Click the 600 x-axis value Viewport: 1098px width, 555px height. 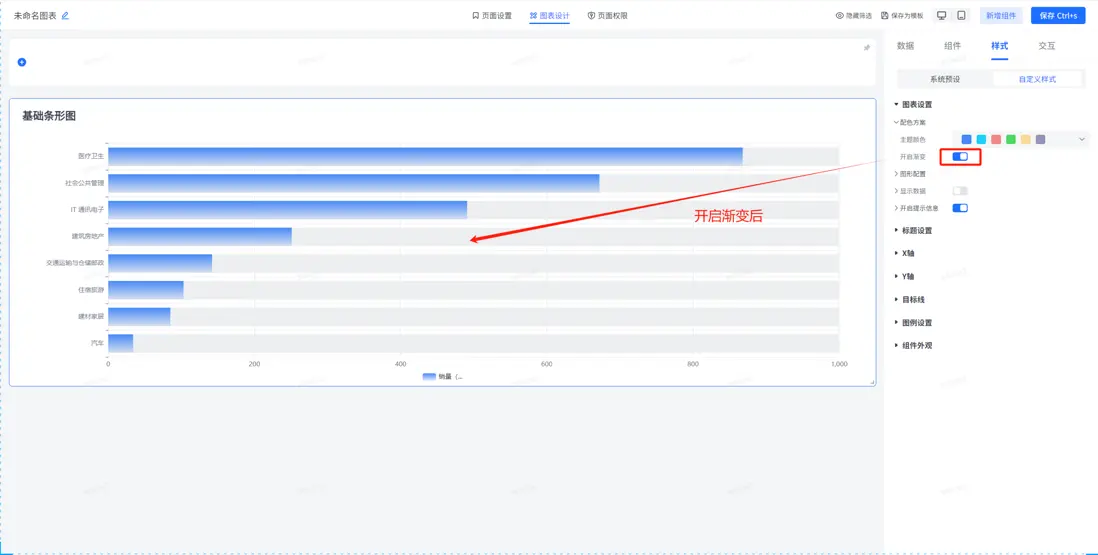547,364
